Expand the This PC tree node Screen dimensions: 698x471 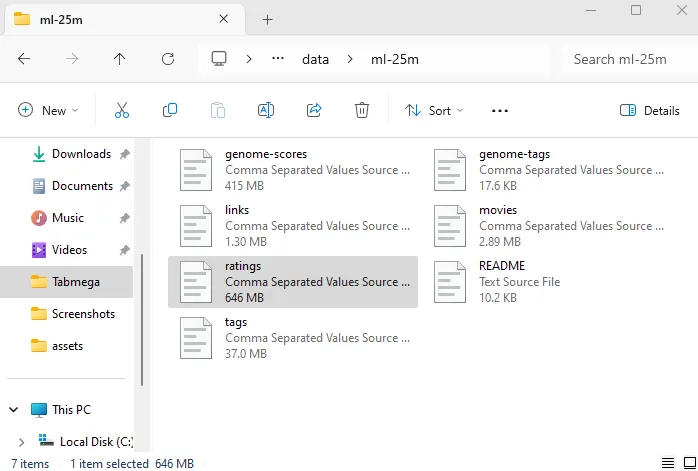click(14, 409)
